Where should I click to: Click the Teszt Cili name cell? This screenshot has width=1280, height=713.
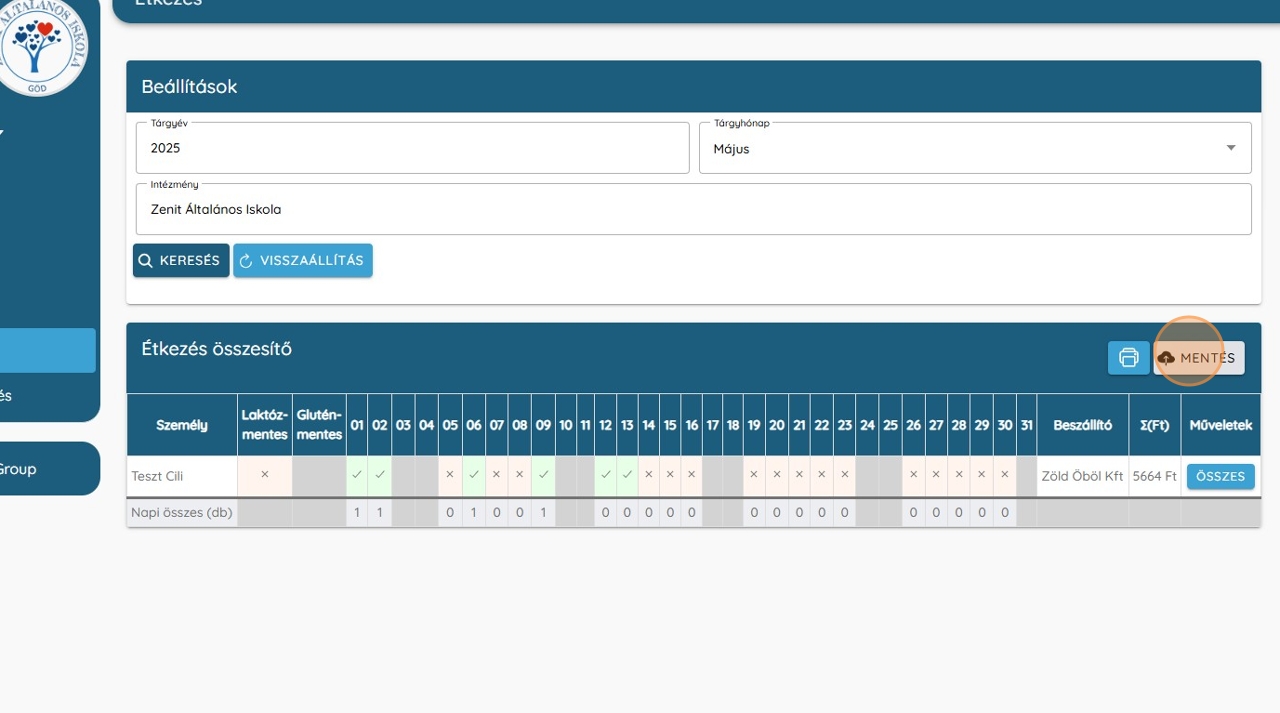point(182,476)
